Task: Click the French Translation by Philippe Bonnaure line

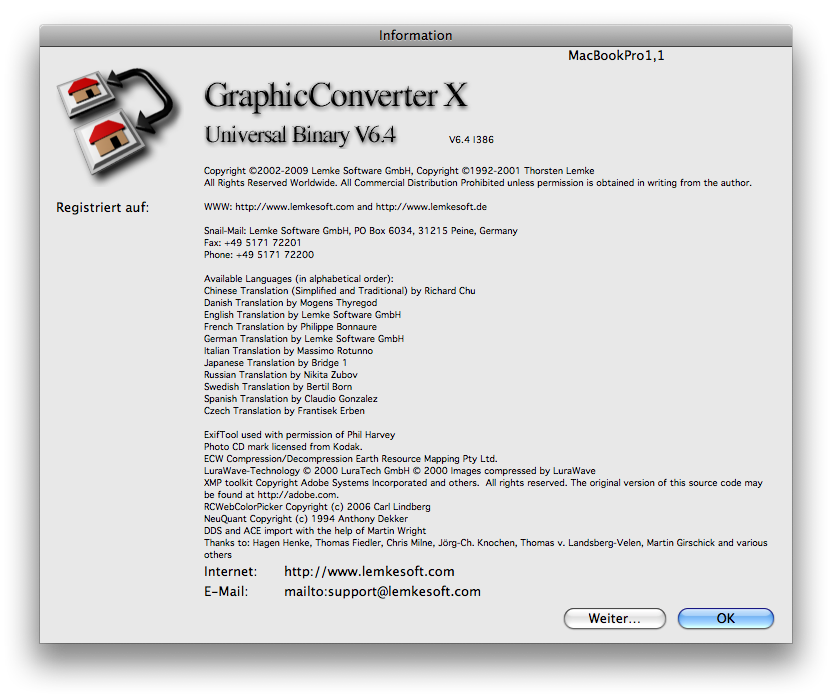Action: click(x=290, y=327)
